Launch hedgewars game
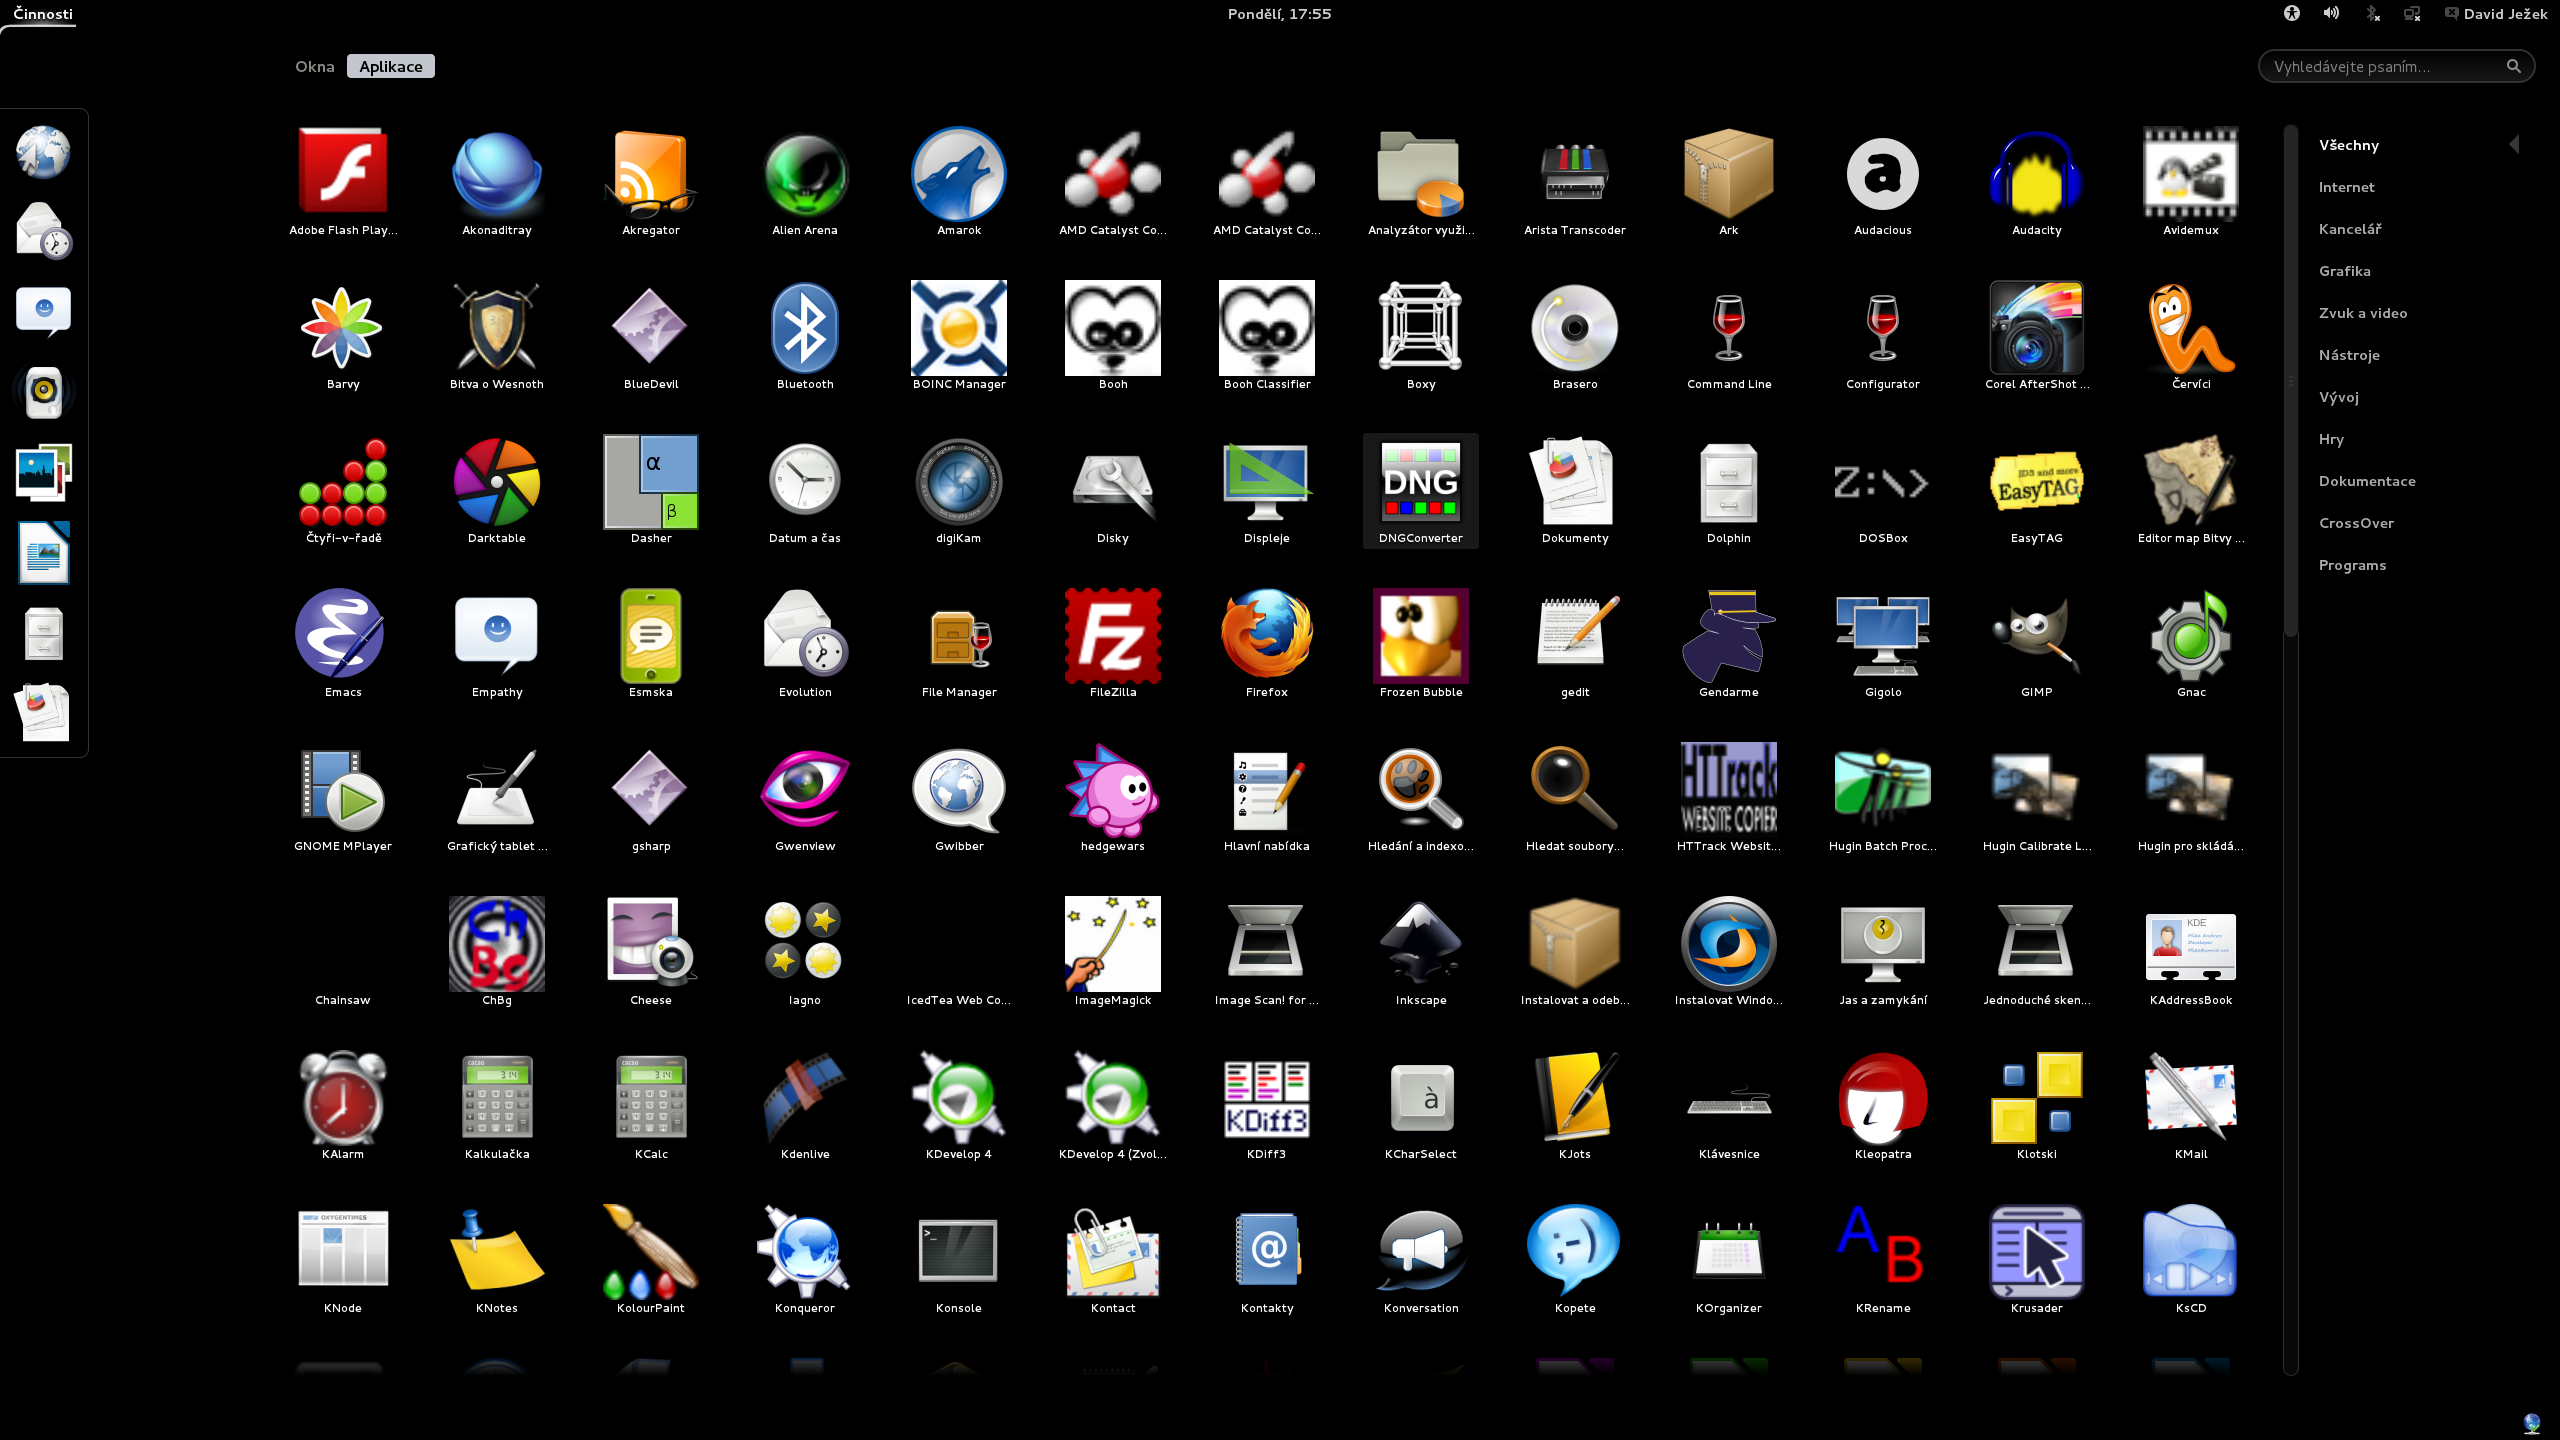 point(1113,798)
